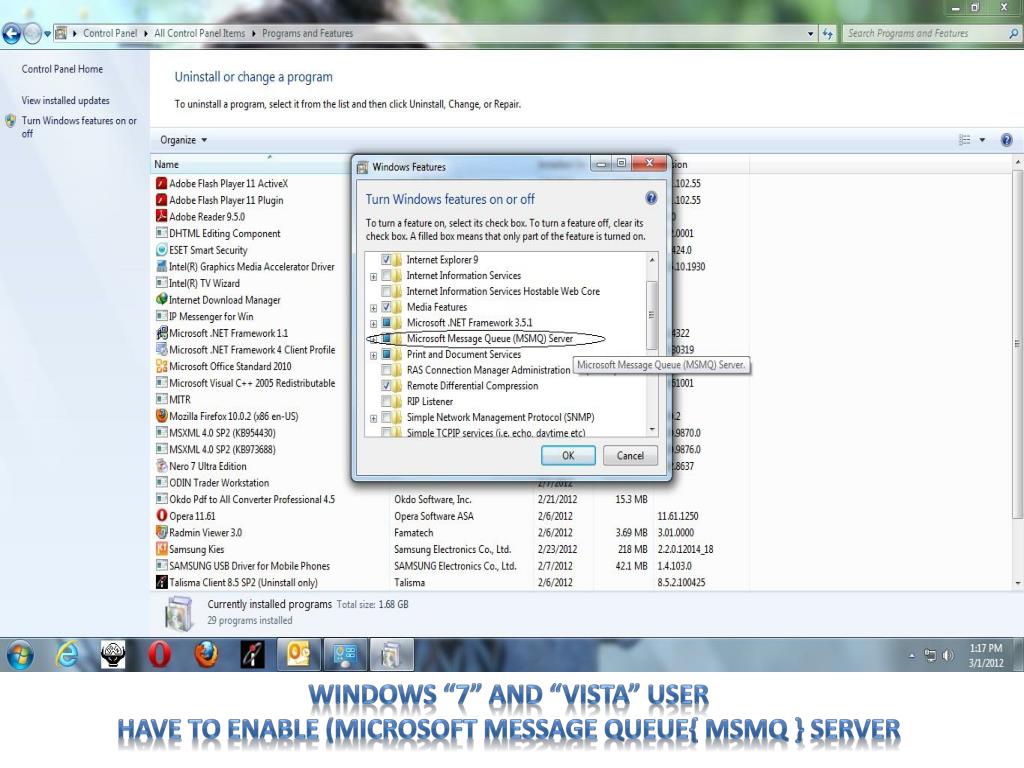Click the programs list vertical scrollbar thumb

click(1017, 343)
